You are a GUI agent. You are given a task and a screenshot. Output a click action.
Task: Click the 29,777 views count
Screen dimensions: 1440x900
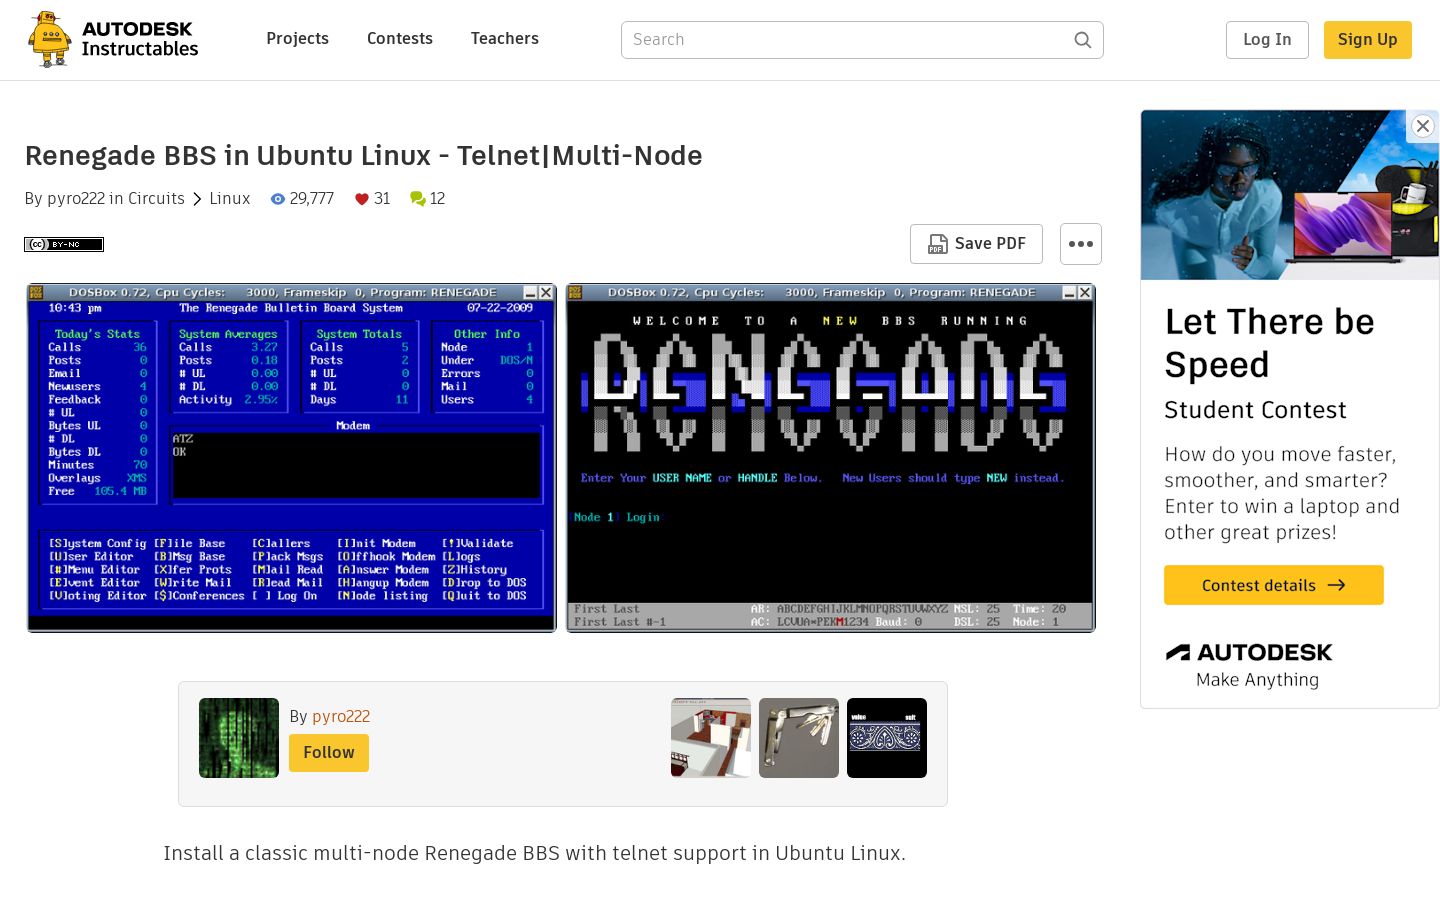312,199
